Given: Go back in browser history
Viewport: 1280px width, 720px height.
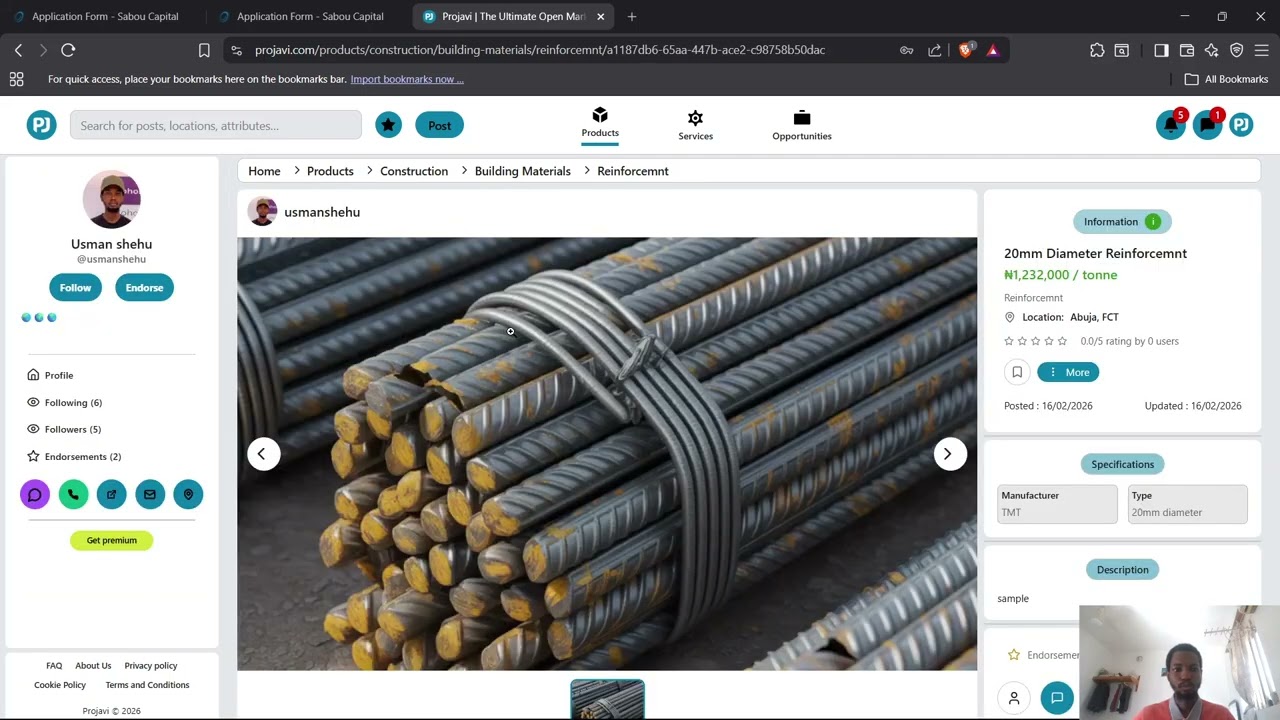Looking at the screenshot, I should click(x=18, y=50).
